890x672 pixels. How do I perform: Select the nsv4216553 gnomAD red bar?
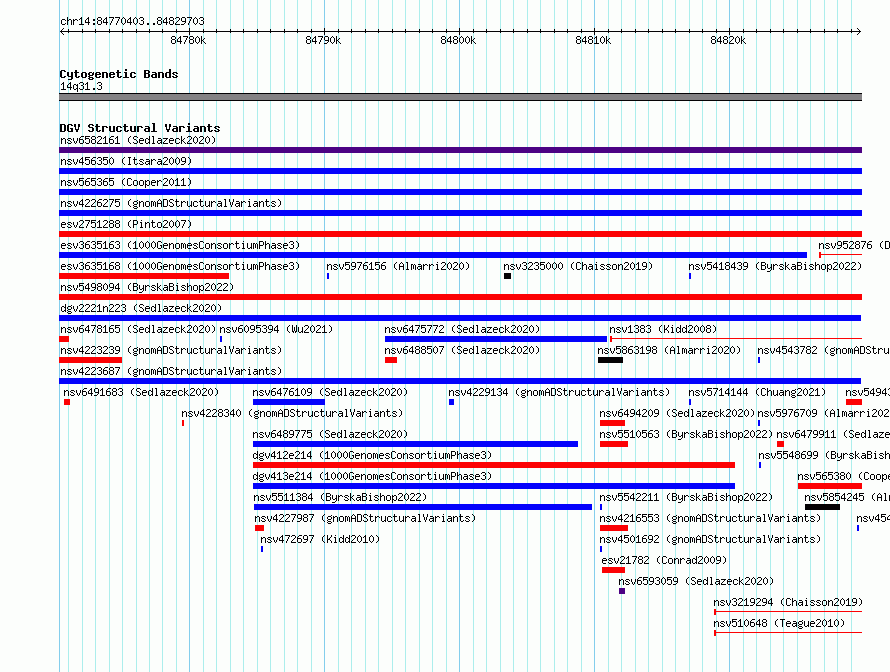pyautogui.click(x=614, y=528)
